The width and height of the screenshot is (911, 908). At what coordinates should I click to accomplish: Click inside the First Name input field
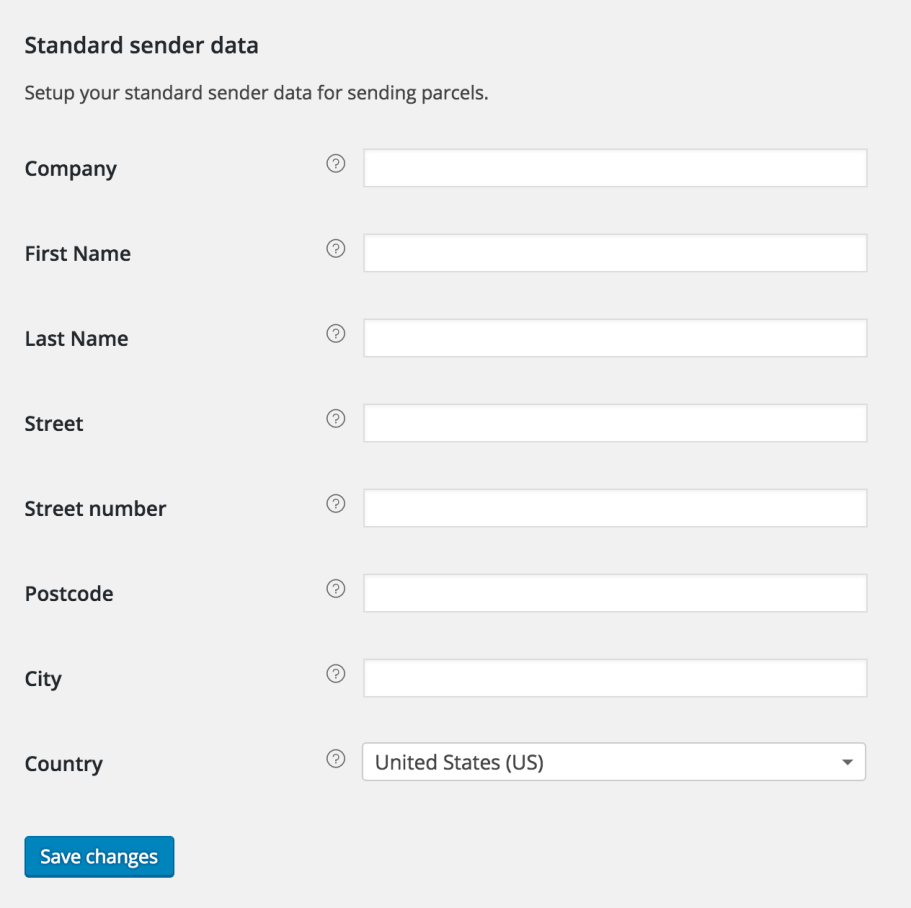click(614, 252)
